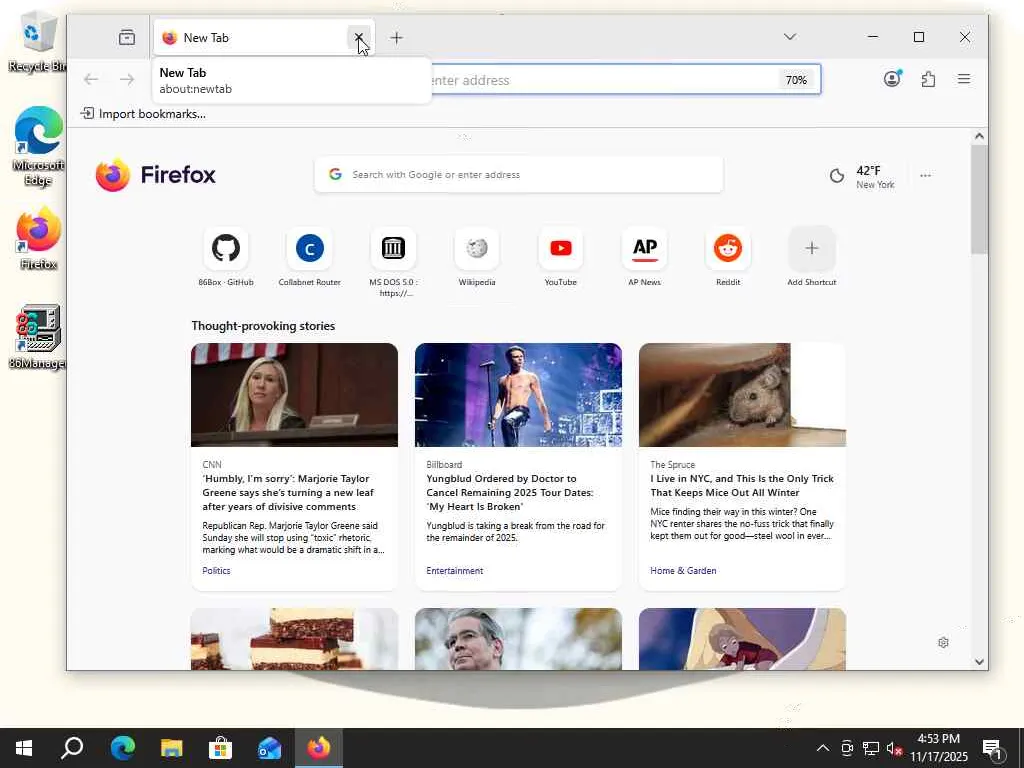The width and height of the screenshot is (1024, 768).
Task: Select the 86Manager desktop icon
Action: pos(37,337)
